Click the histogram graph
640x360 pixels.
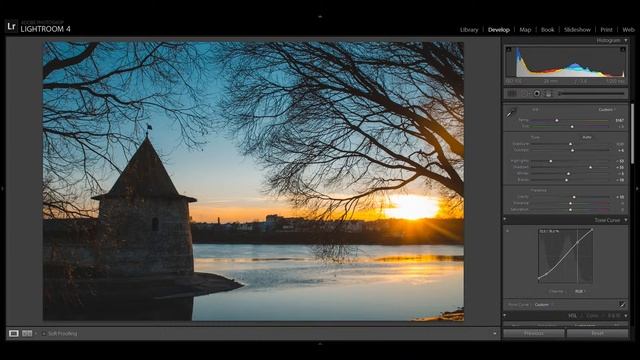566,62
